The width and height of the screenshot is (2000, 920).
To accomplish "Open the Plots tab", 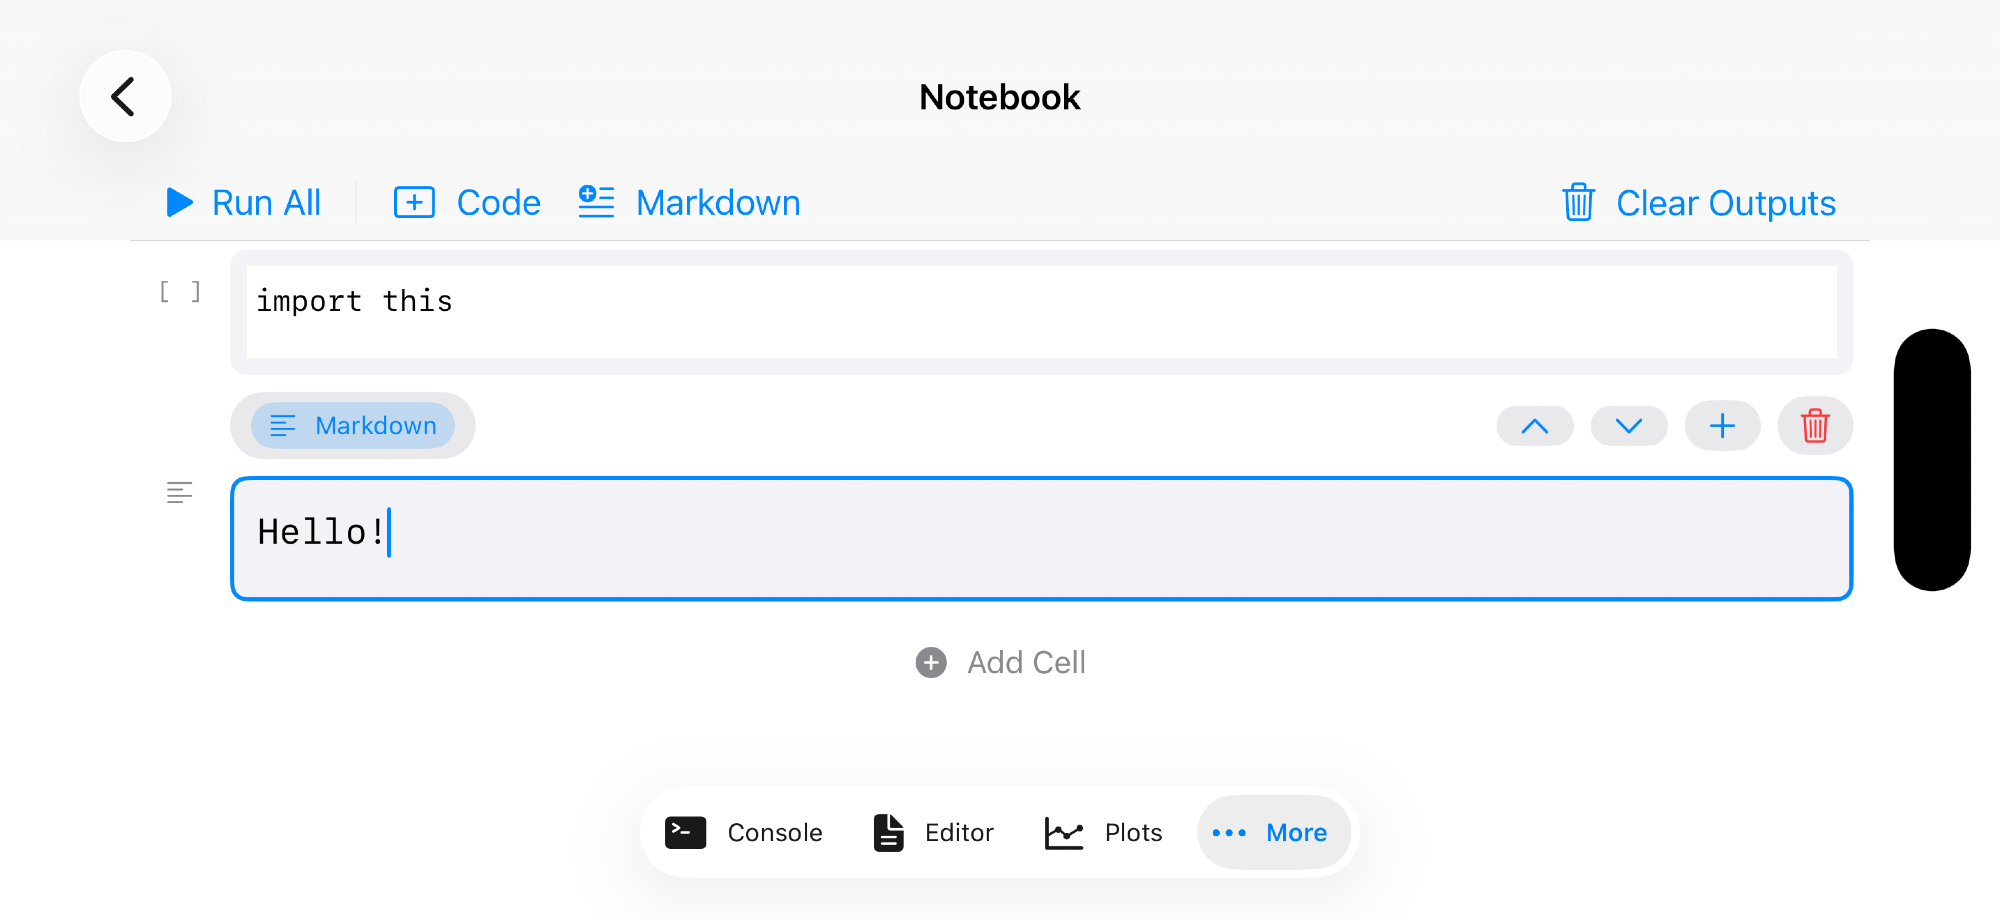I will [x=1104, y=832].
